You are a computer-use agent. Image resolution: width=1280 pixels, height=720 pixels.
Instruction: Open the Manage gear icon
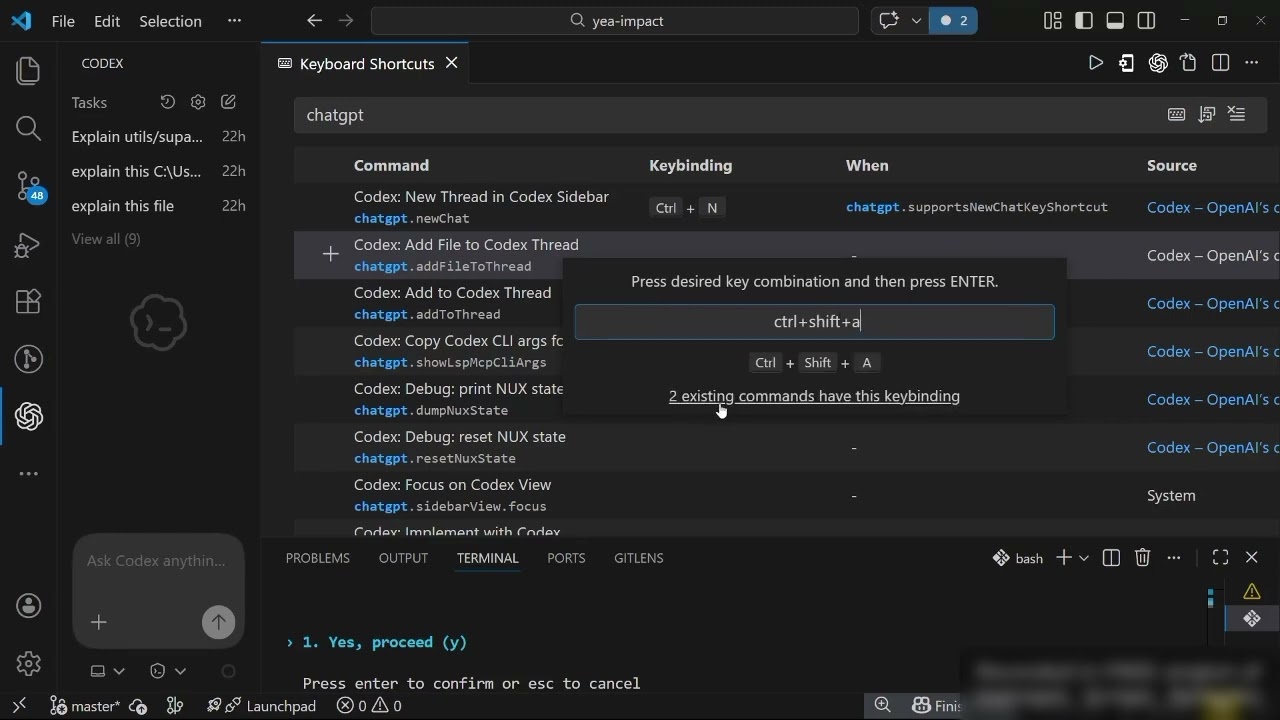click(x=28, y=662)
